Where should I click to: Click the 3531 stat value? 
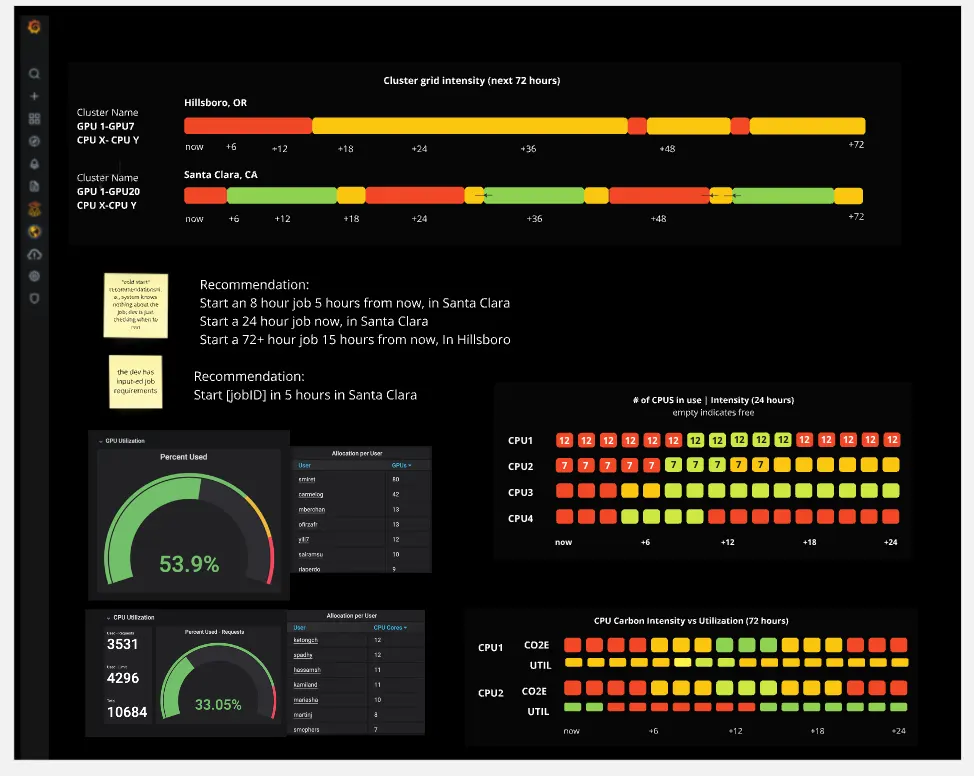[x=122, y=644]
